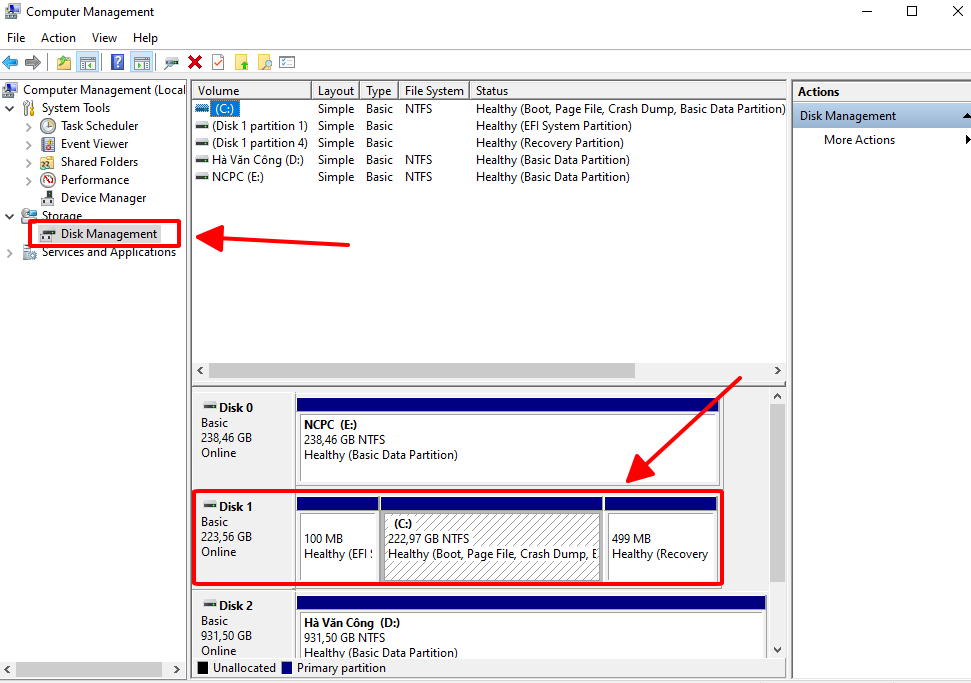Click the Storage node icon

[x=28, y=215]
